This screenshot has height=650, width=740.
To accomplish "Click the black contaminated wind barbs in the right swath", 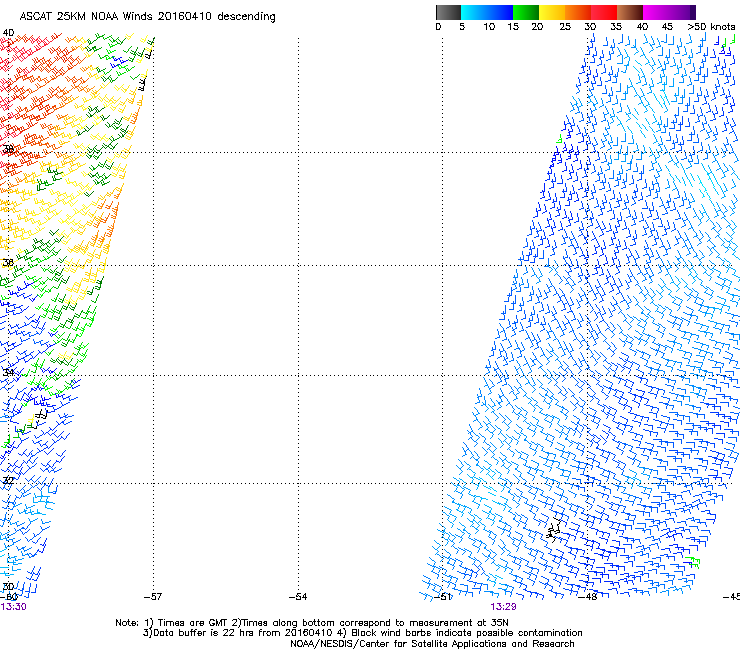I will coord(554,529).
